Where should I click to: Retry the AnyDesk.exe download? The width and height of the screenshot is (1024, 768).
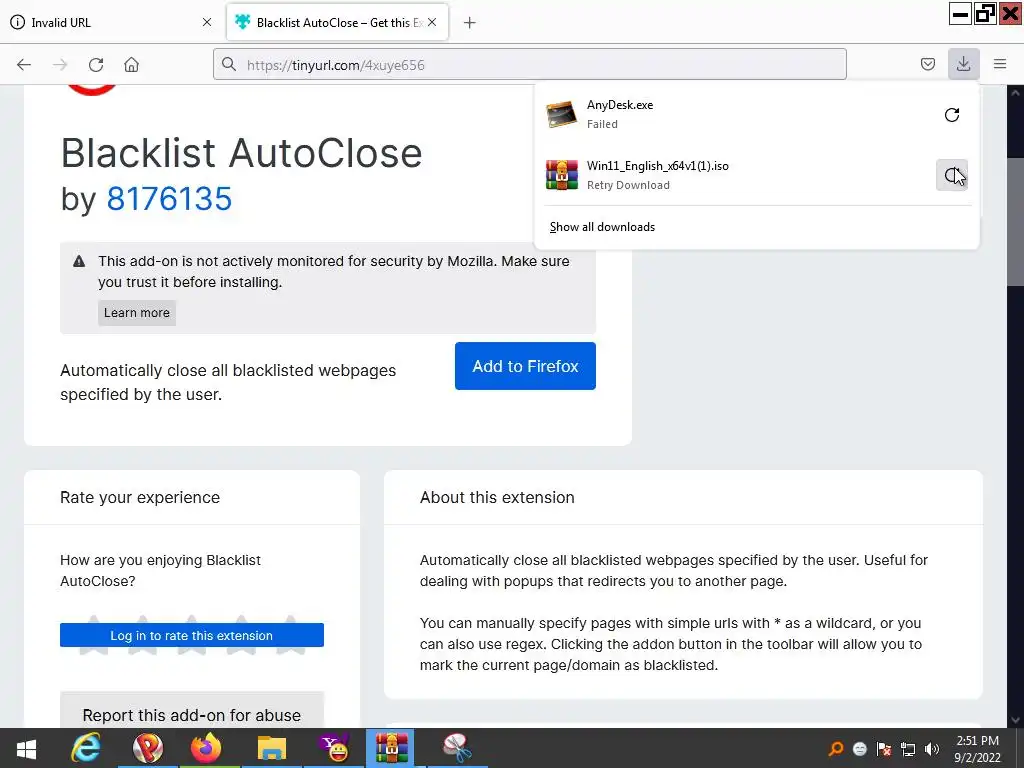952,115
